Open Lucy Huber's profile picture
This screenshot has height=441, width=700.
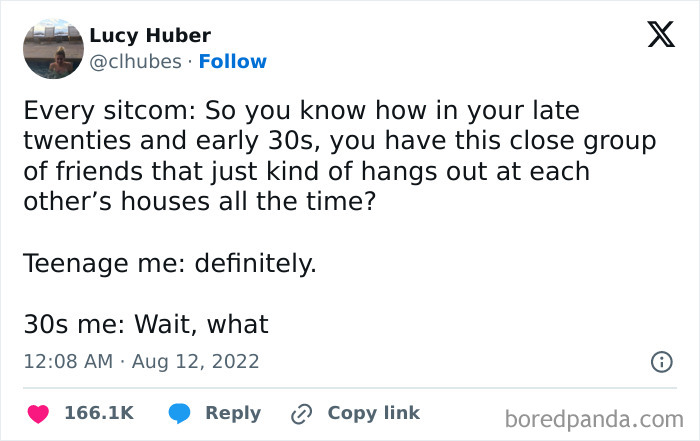point(52,47)
